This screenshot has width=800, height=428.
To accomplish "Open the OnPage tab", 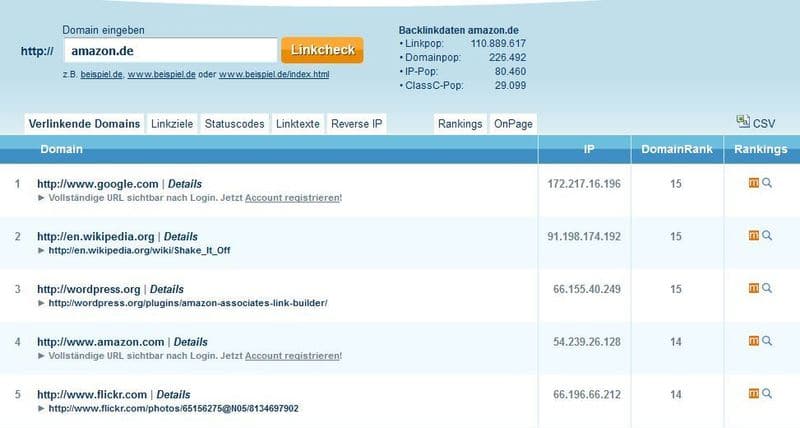I will [x=513, y=124].
